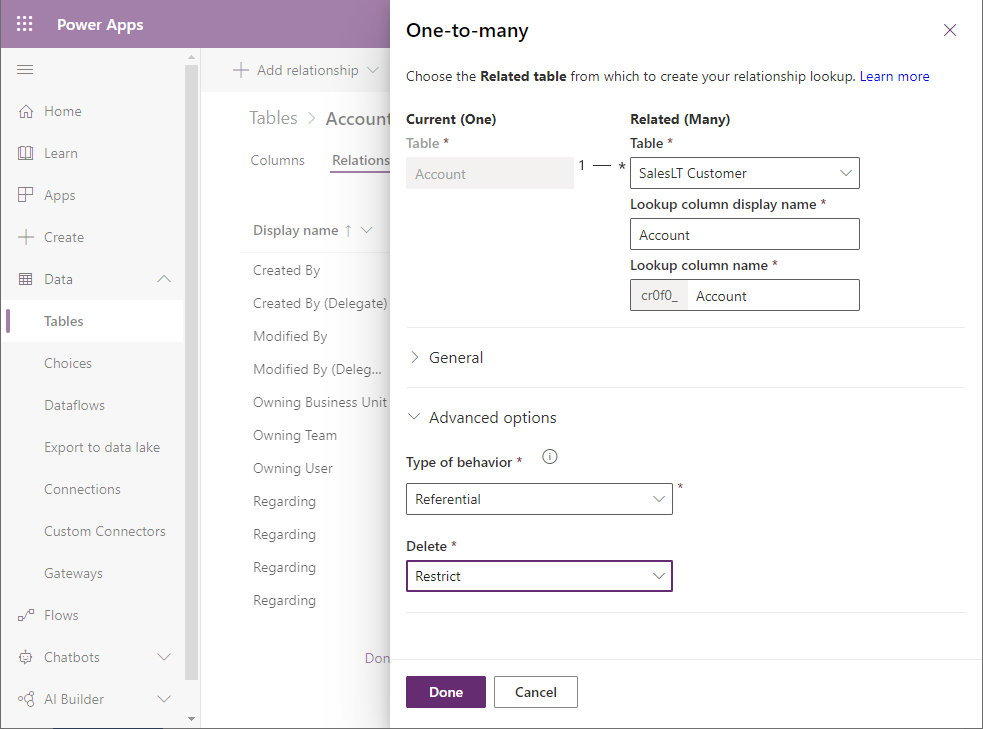Open the app launcher waffle icon
The image size is (983, 729).
[x=26, y=25]
